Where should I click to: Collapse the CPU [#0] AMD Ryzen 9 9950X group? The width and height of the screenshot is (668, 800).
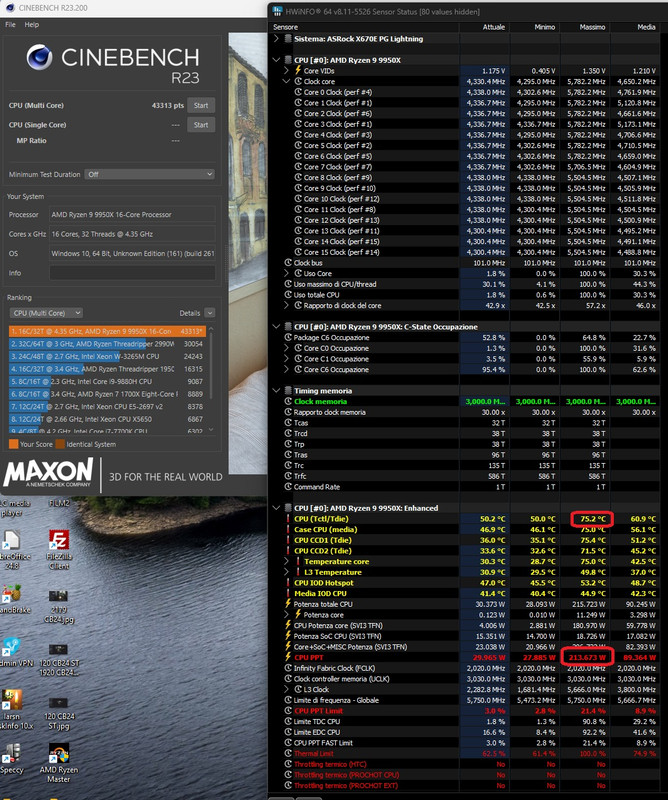(276, 60)
